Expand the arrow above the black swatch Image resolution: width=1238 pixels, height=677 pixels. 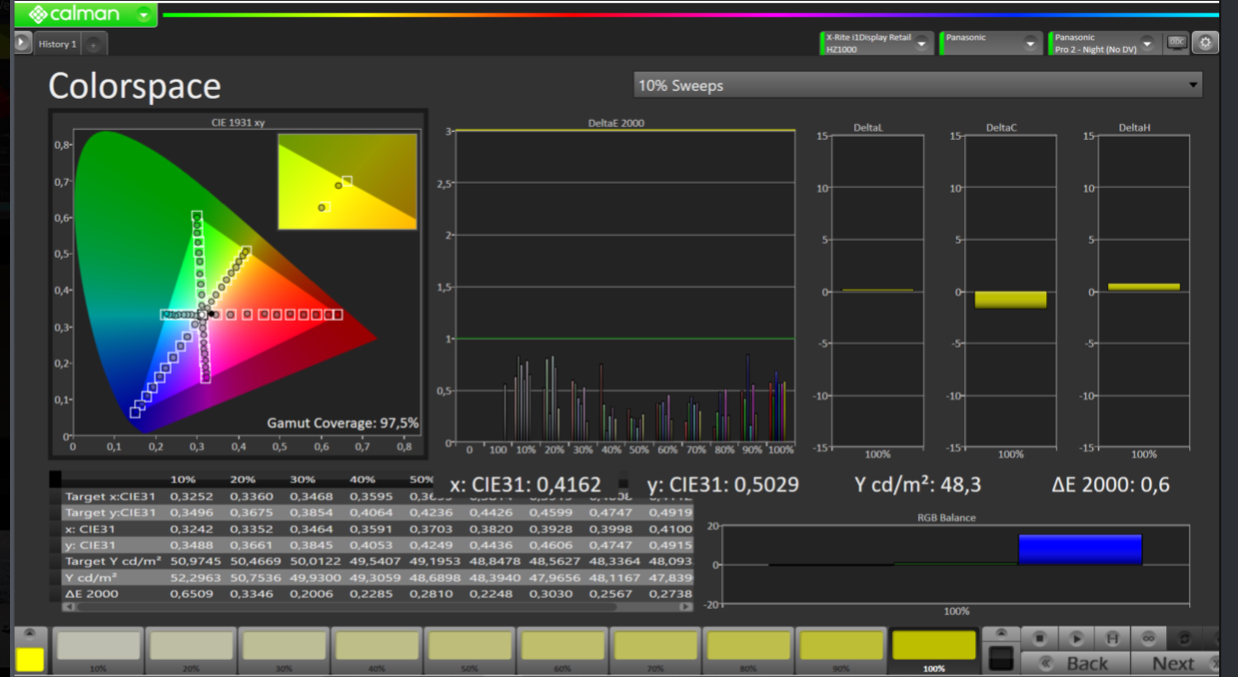pos(1000,635)
